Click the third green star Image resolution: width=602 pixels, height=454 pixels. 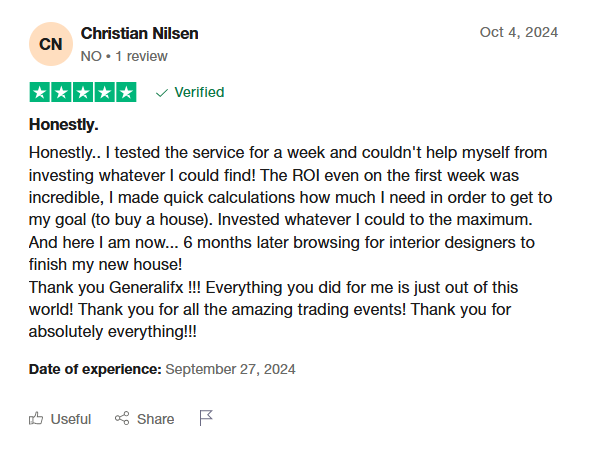click(83, 92)
